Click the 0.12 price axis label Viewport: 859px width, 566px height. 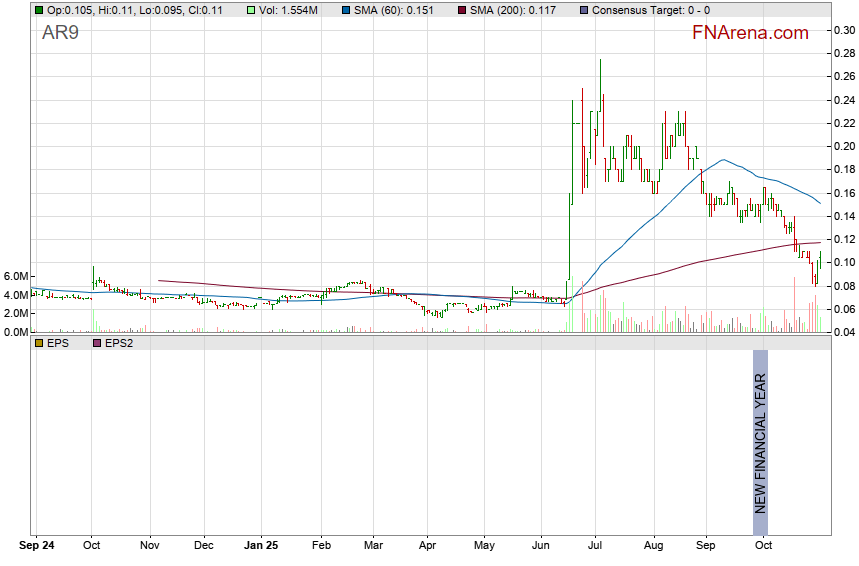click(x=845, y=240)
